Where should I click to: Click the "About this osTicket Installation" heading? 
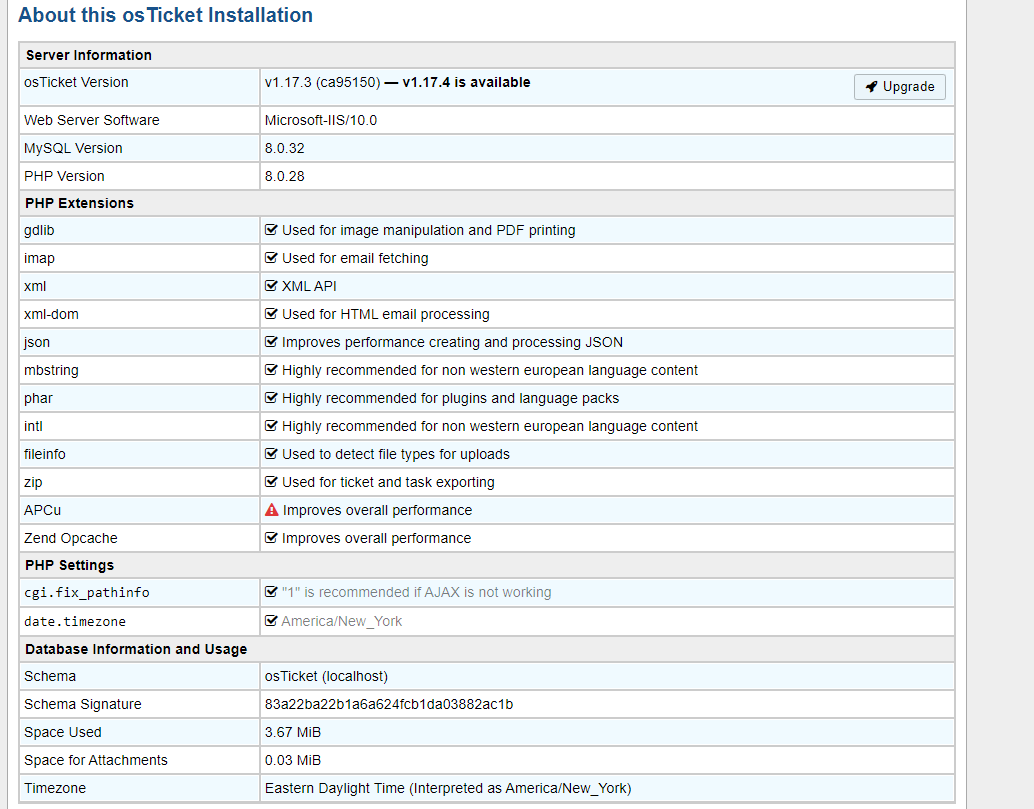(x=166, y=15)
